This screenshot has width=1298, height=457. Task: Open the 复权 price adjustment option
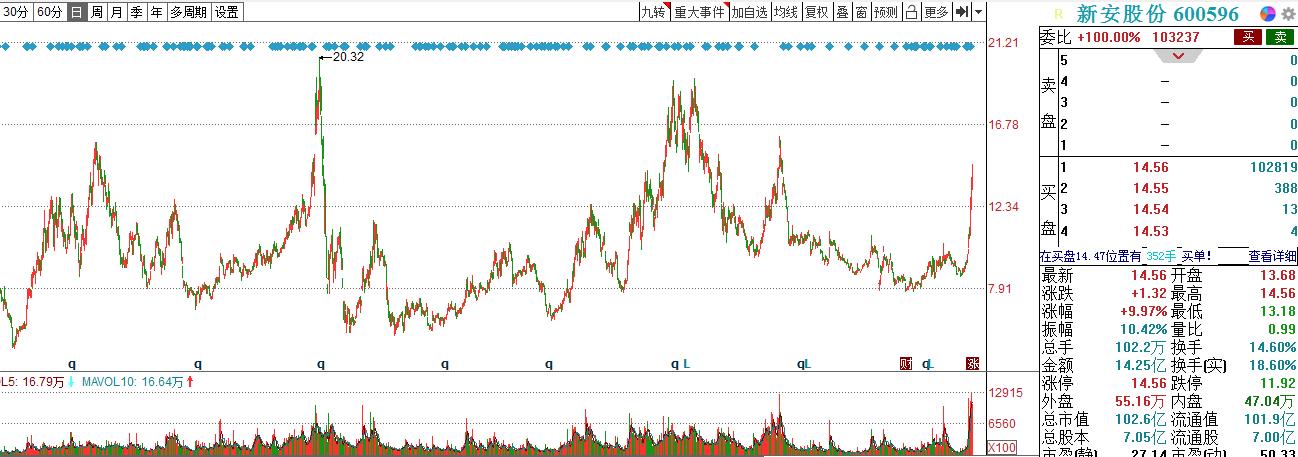pyautogui.click(x=817, y=12)
